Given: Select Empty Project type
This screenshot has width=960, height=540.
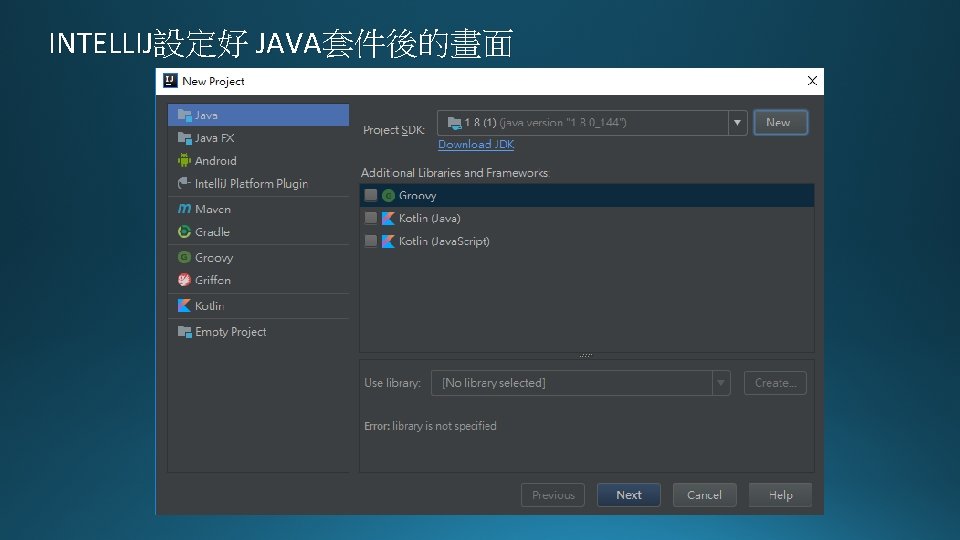Looking at the screenshot, I should 258,331.
